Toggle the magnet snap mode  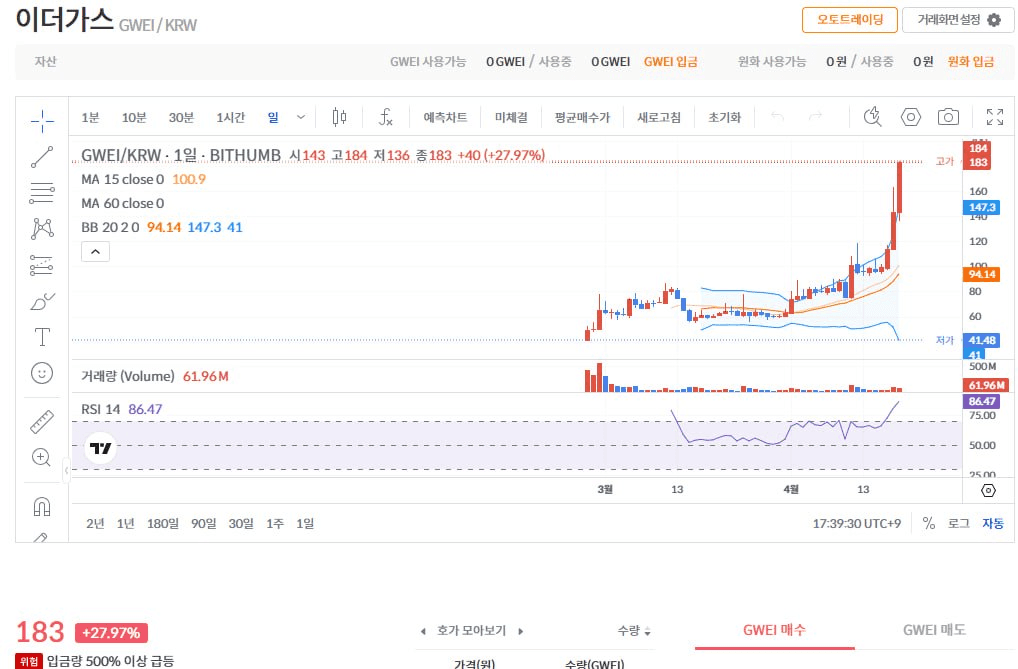click(x=42, y=506)
